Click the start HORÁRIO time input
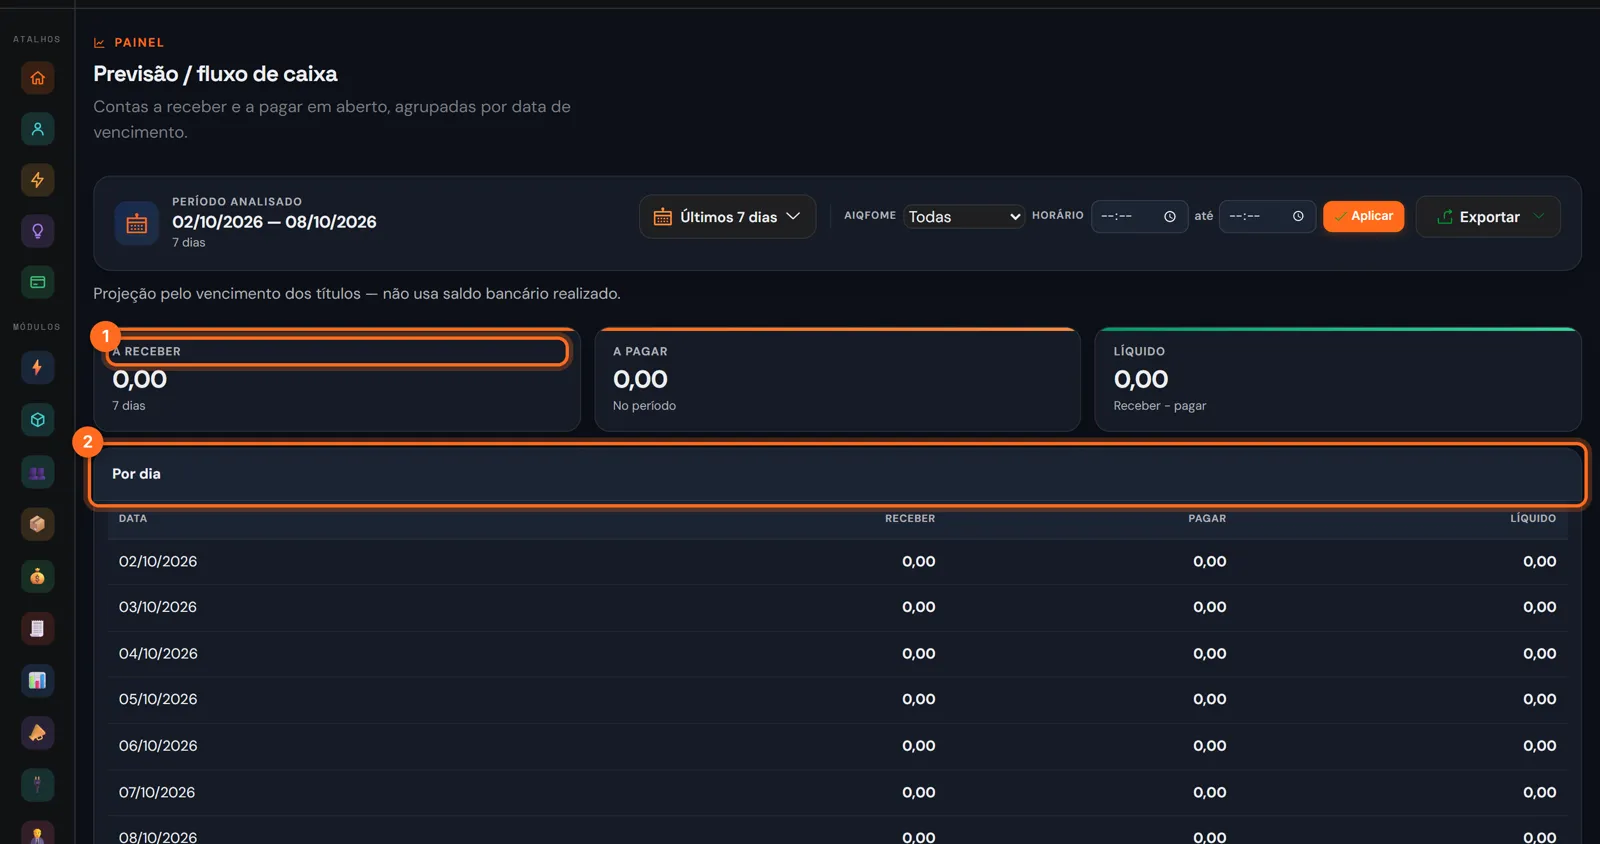1600x844 pixels. coord(1139,216)
